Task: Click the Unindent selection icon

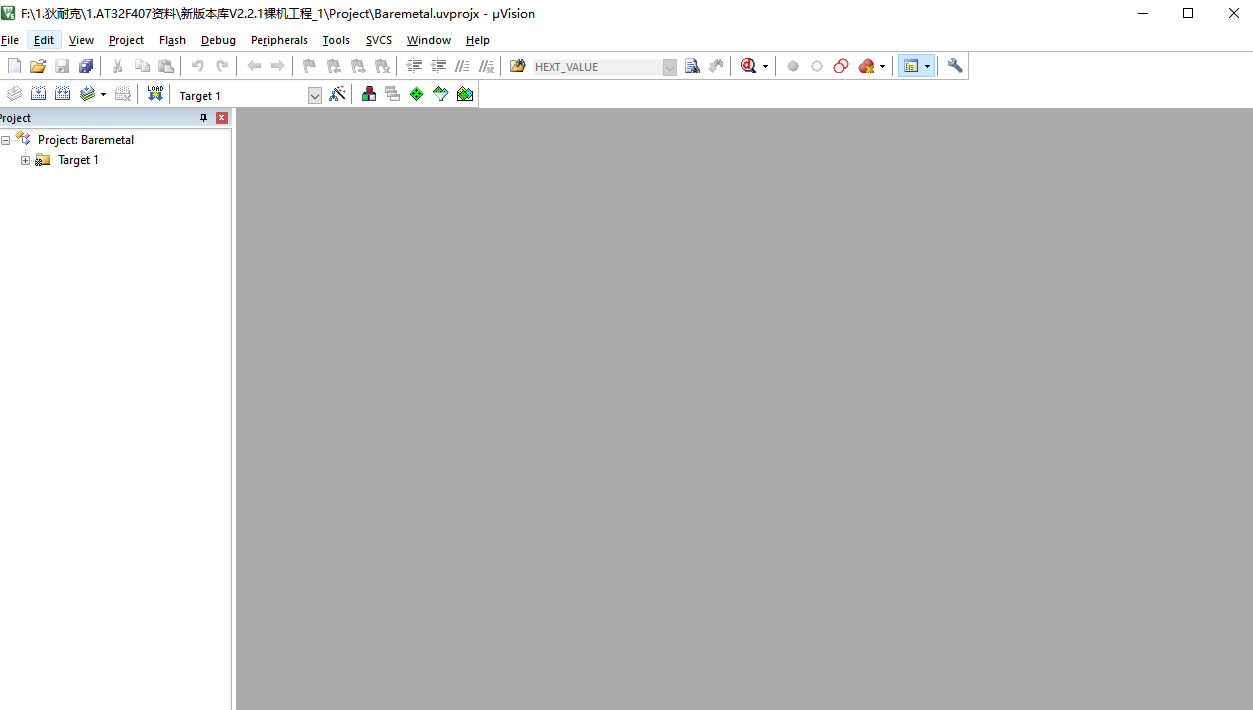Action: [438, 66]
